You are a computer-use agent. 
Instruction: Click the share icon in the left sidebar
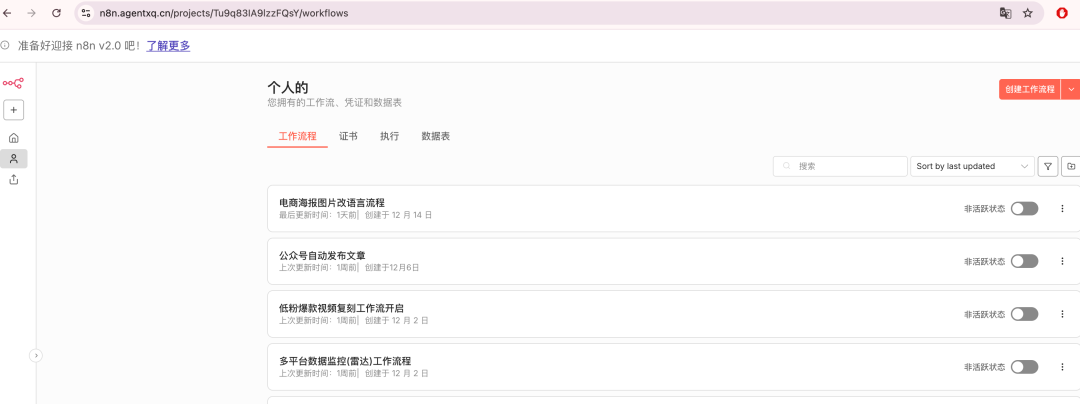14,180
